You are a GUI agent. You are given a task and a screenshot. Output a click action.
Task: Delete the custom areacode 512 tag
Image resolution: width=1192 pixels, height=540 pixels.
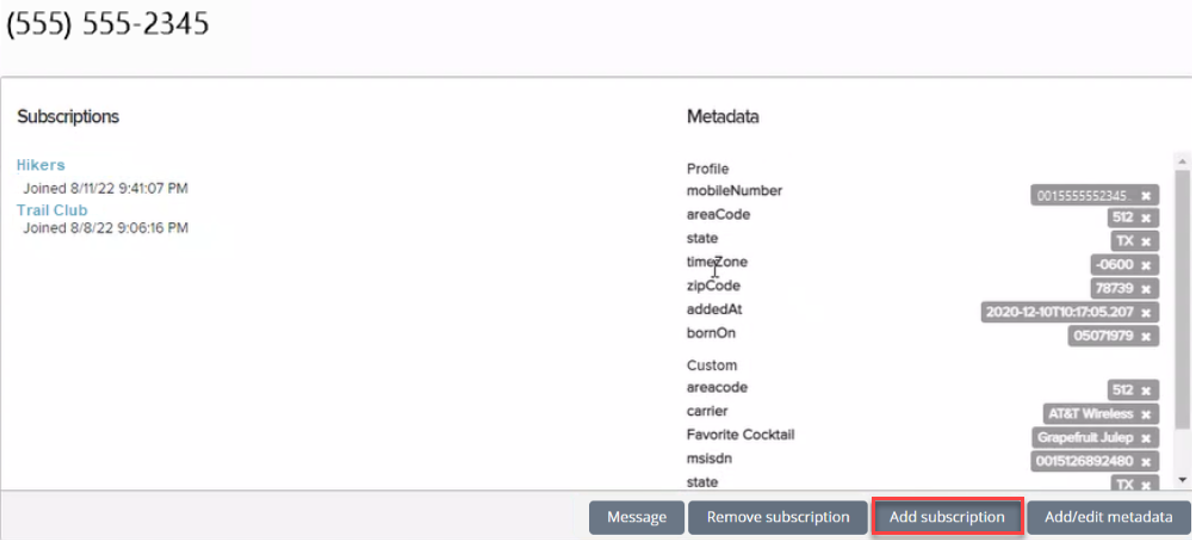[1145, 391]
